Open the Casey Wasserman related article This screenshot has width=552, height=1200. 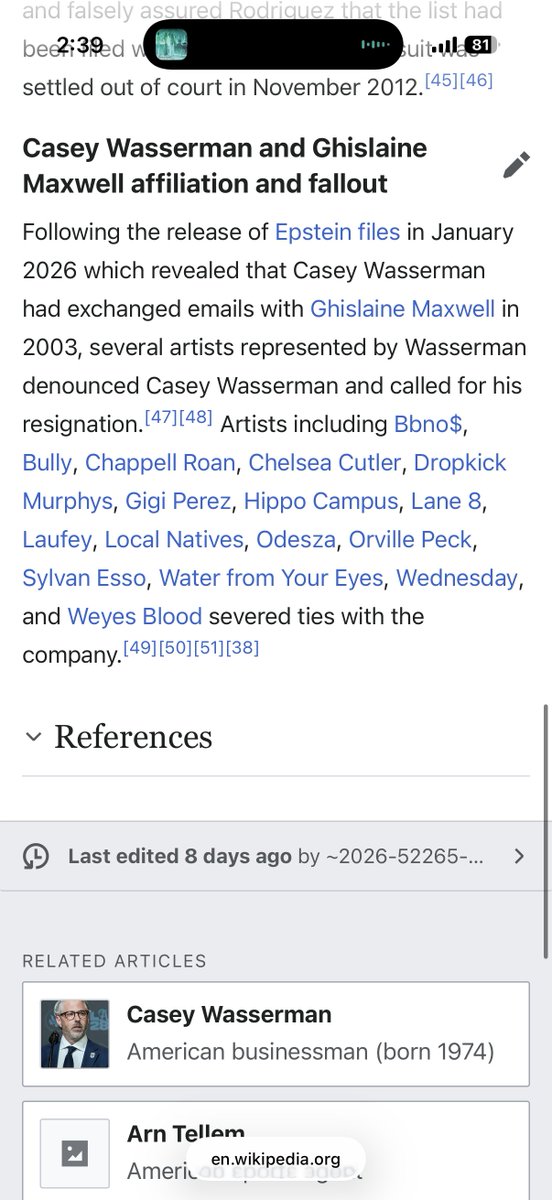[276, 1034]
